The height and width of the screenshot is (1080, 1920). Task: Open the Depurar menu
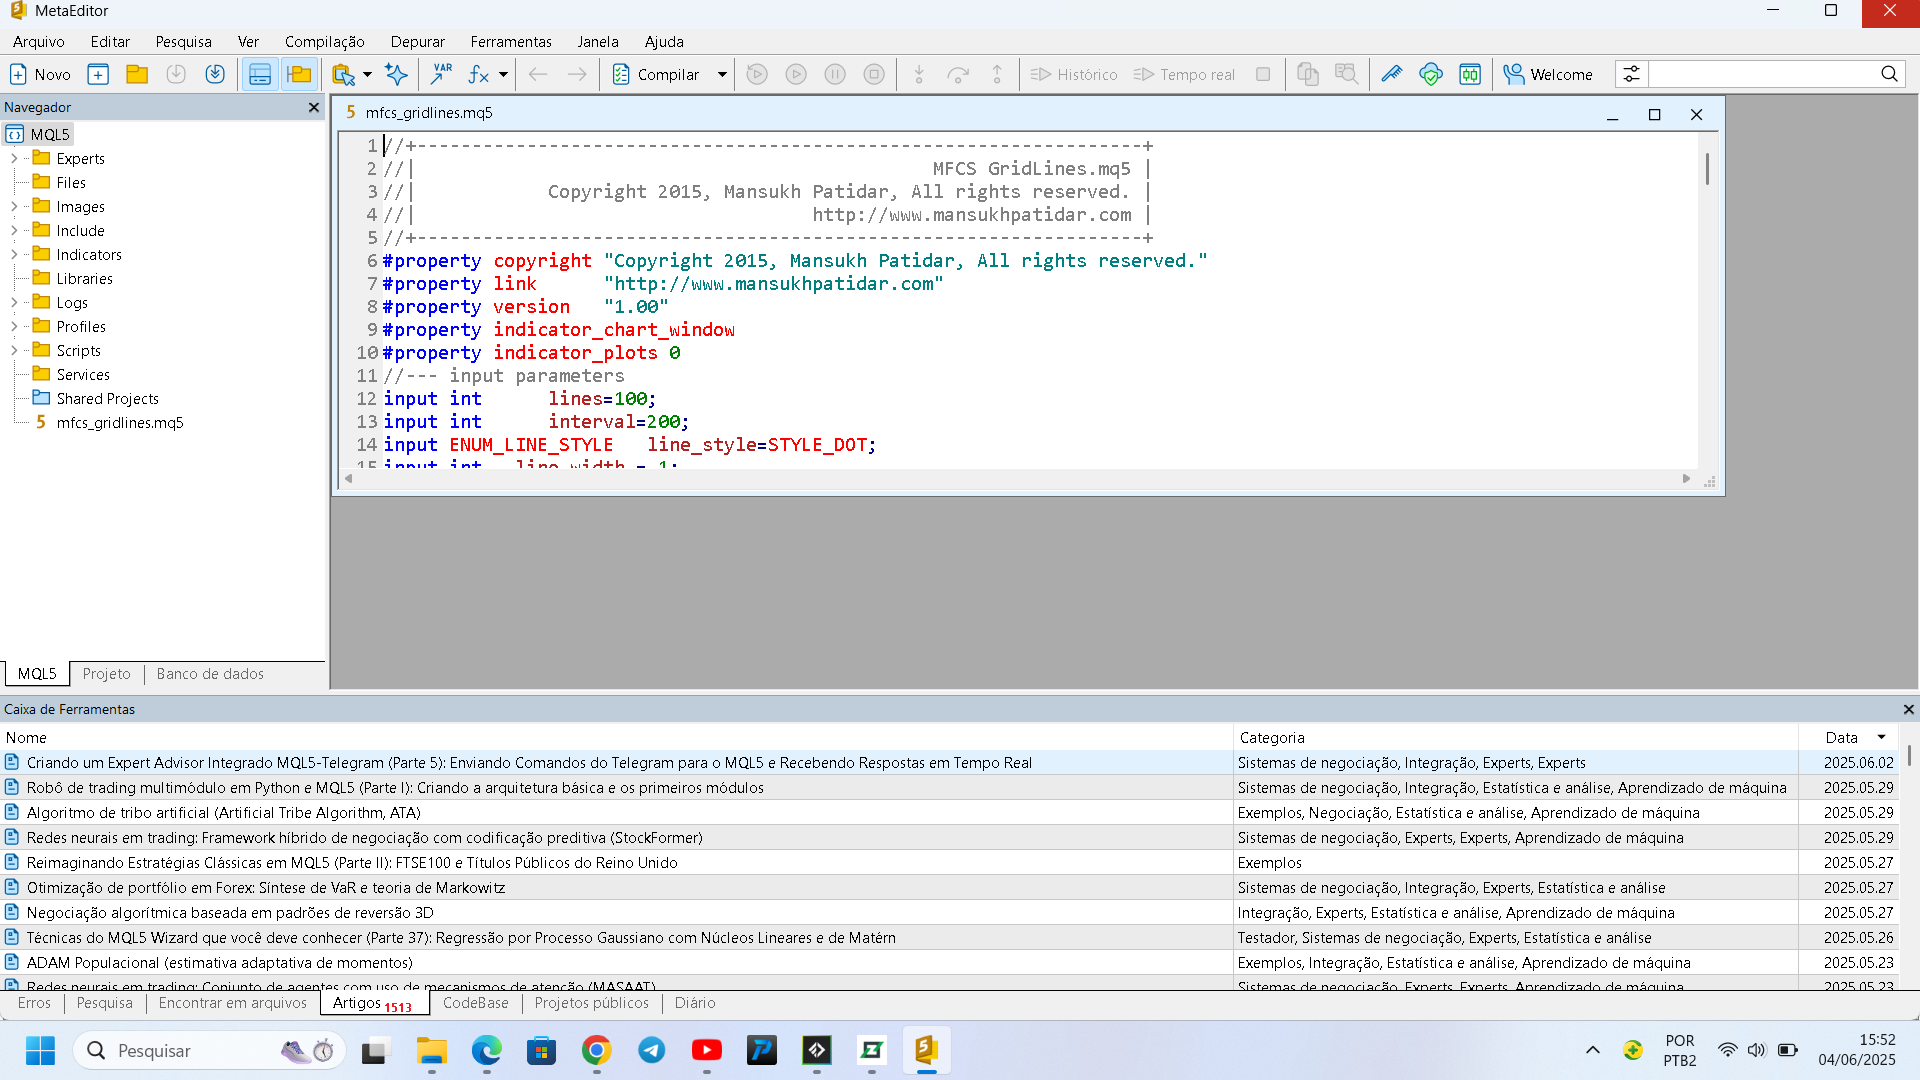[x=418, y=41]
